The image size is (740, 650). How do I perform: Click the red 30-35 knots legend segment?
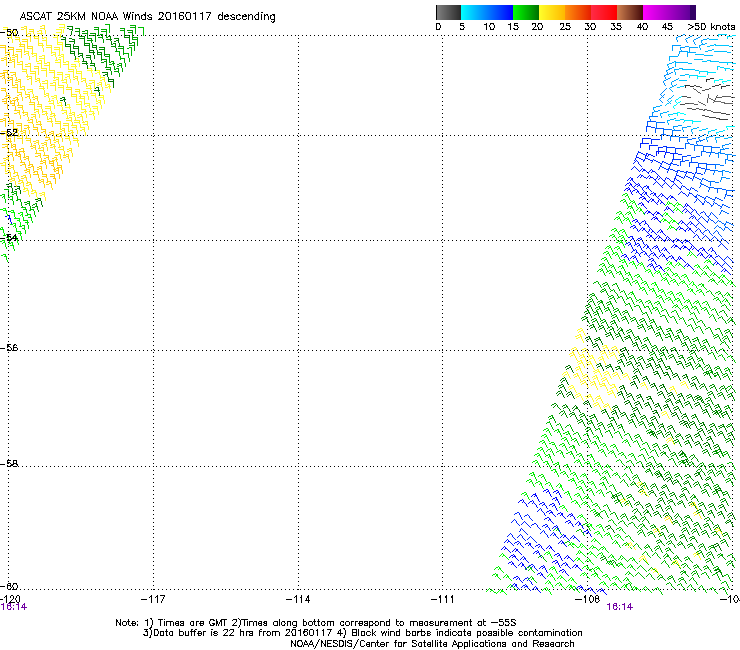[x=604, y=12]
